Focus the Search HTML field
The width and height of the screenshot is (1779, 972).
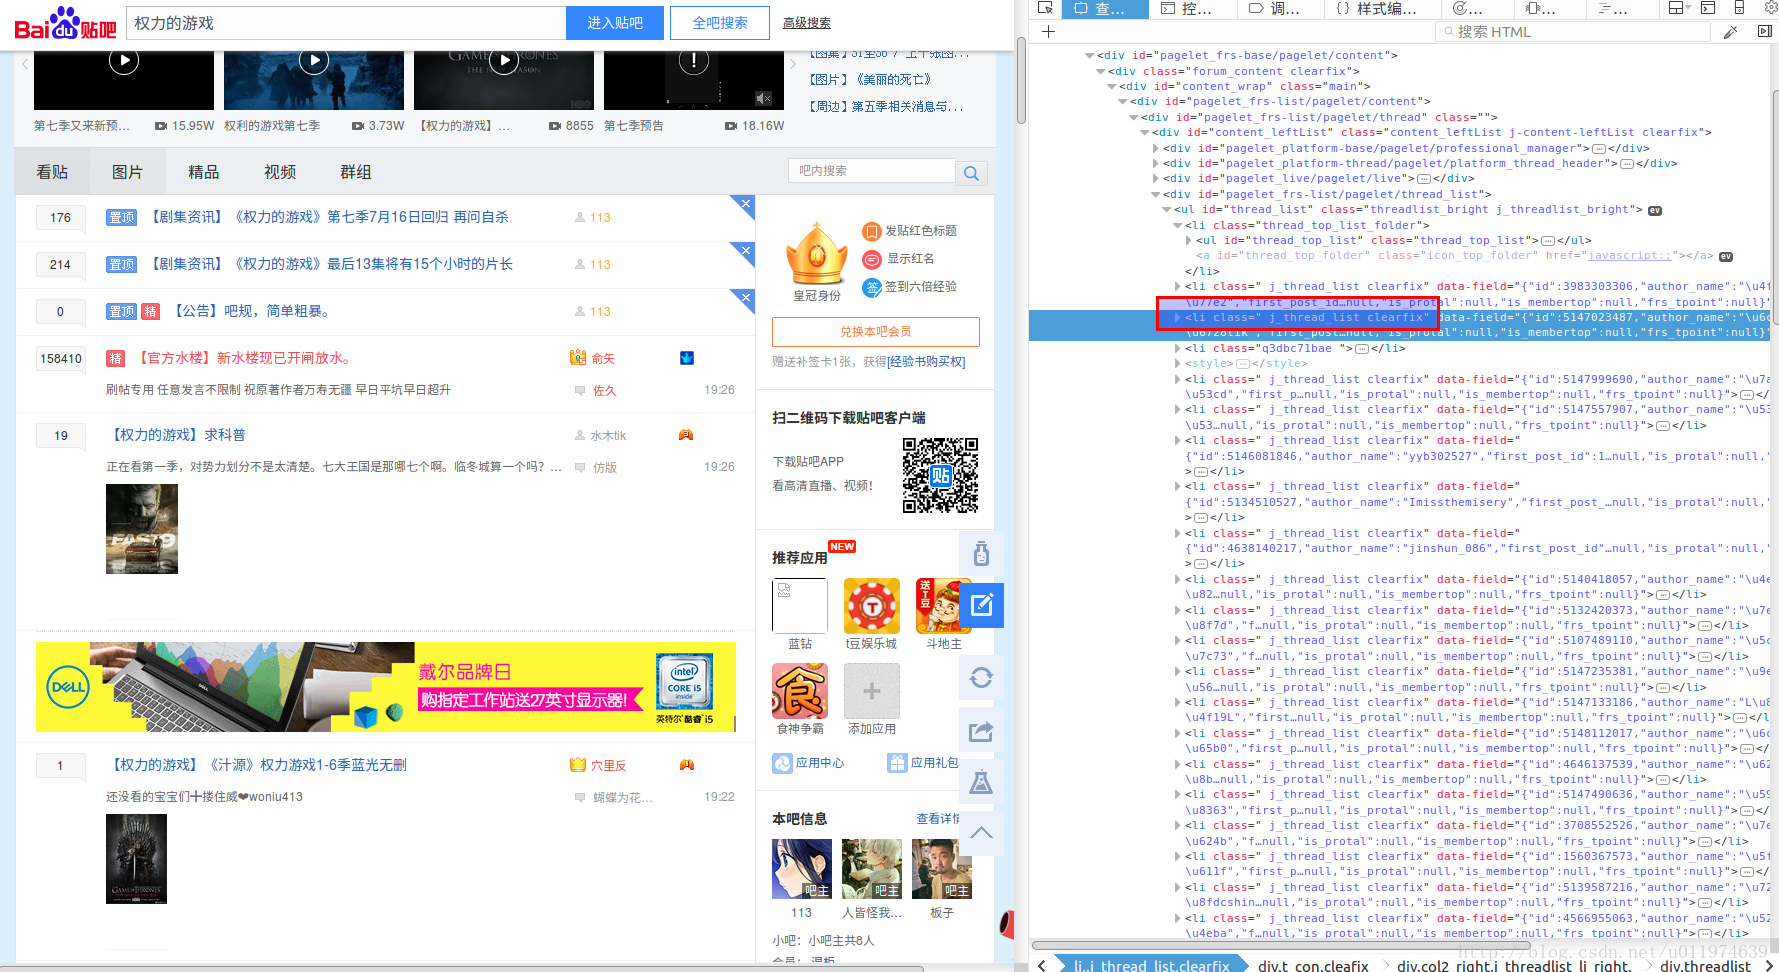coord(1573,32)
